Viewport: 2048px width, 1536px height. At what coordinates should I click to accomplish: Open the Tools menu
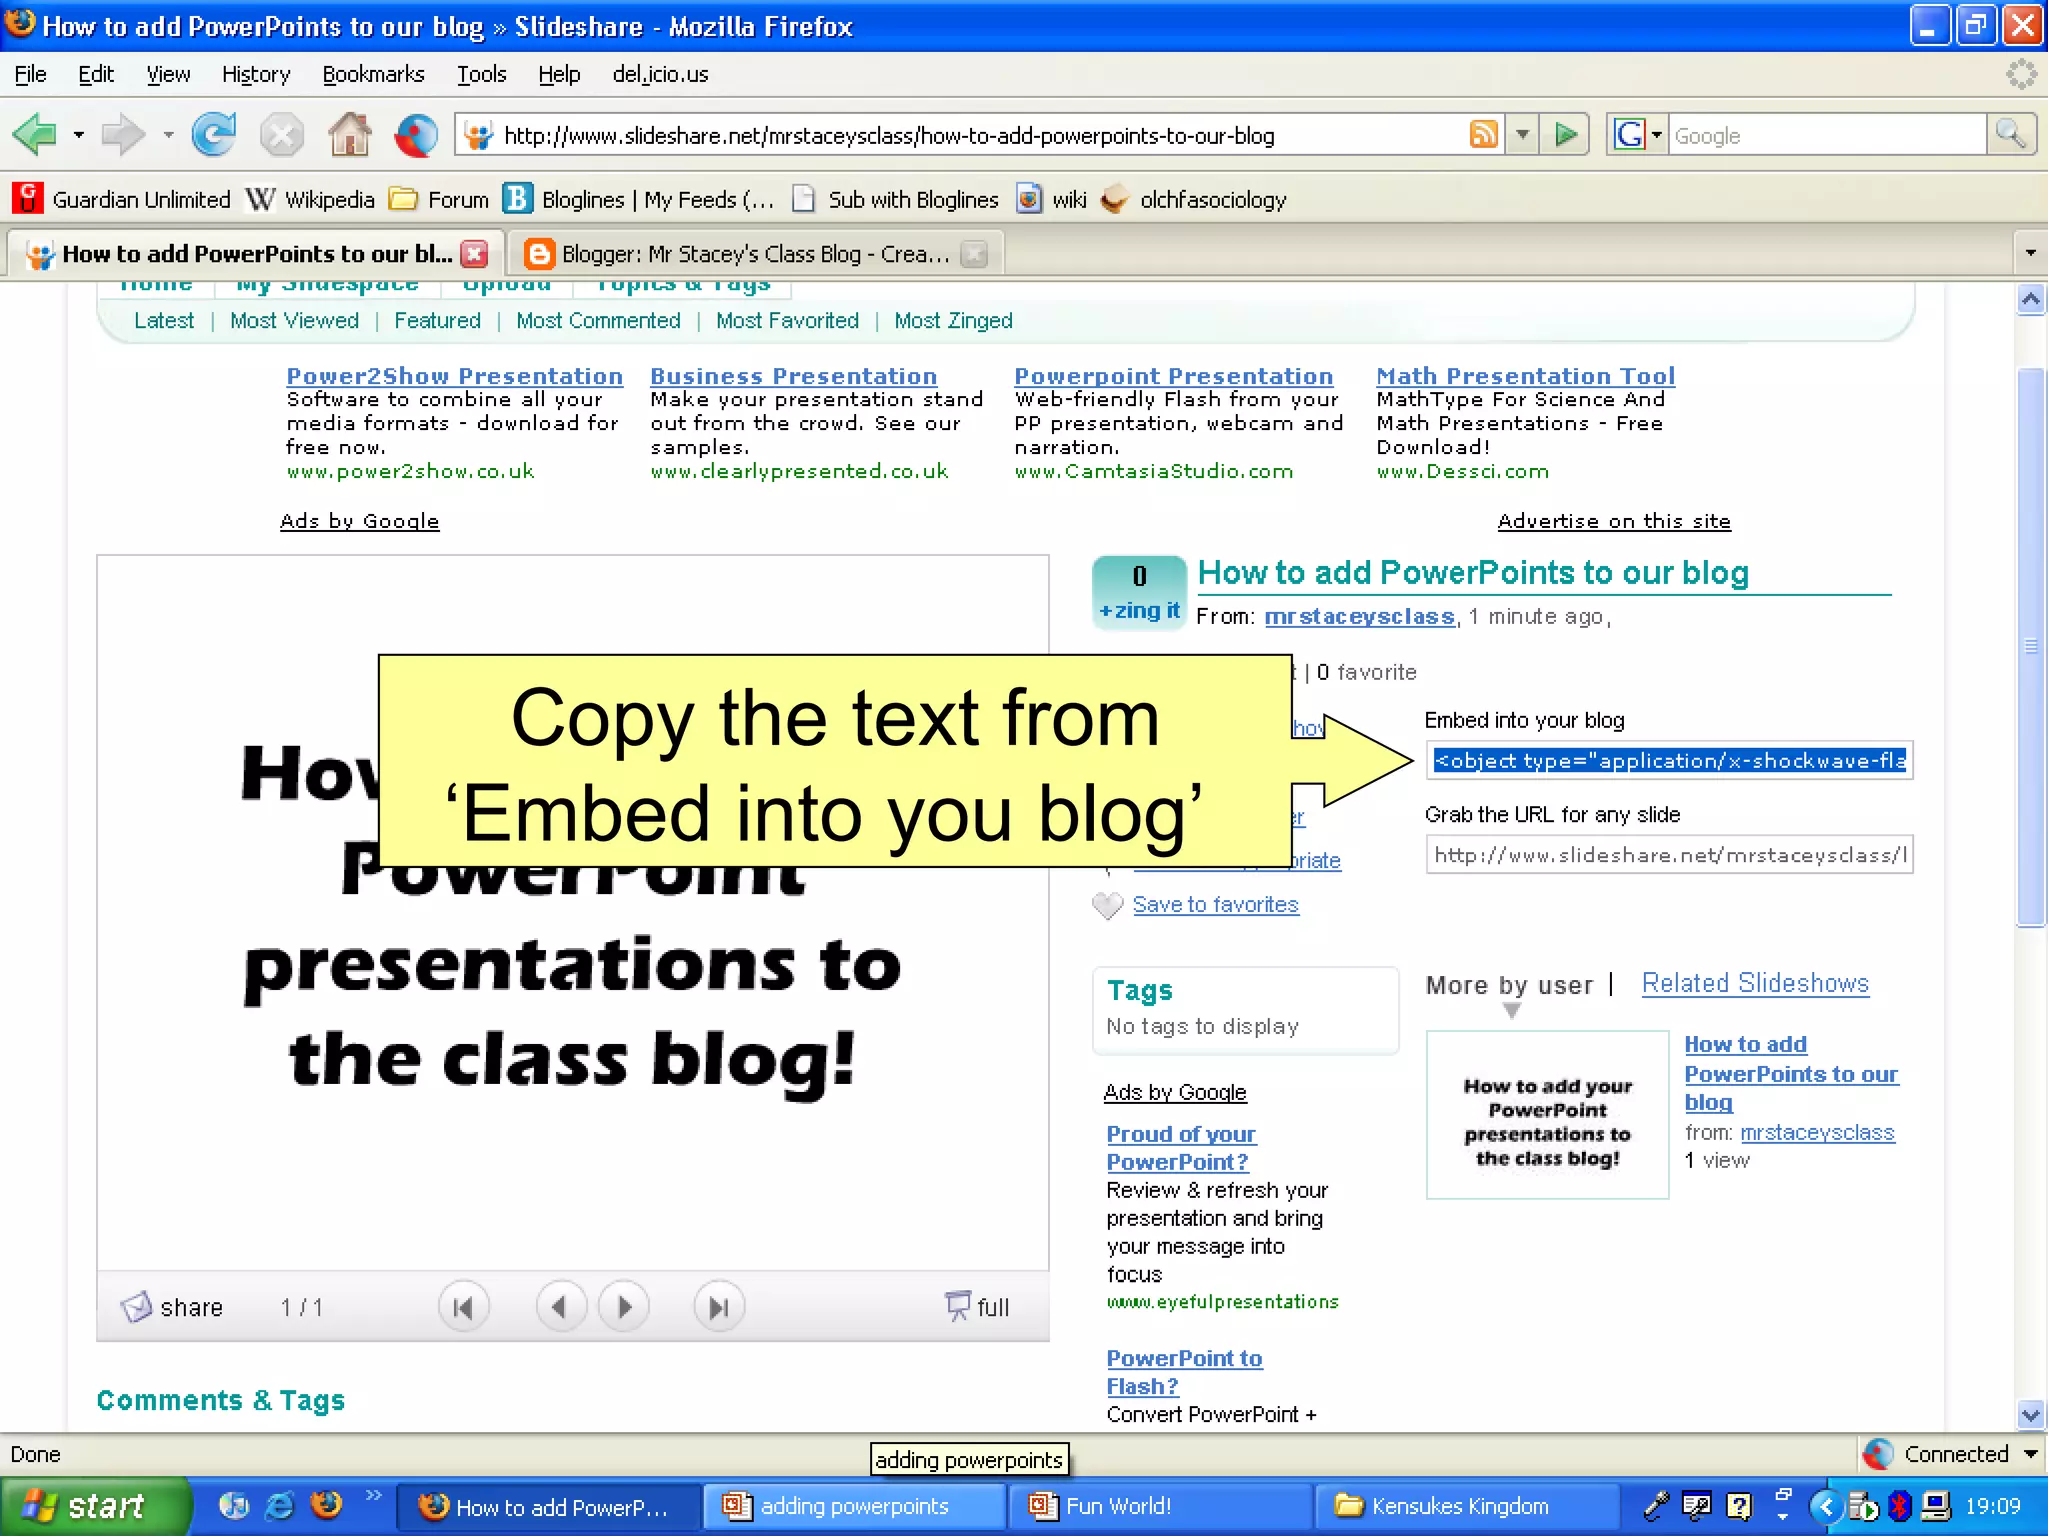click(x=482, y=74)
